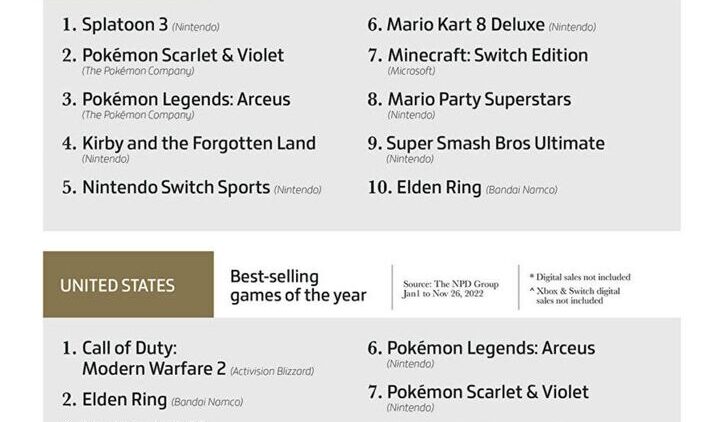Click the Best-selling games of the year heading
The height and width of the screenshot is (422, 723).
tap(298, 285)
